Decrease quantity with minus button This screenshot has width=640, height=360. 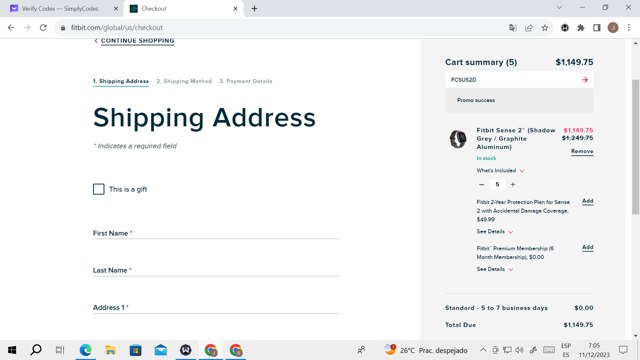(x=482, y=184)
